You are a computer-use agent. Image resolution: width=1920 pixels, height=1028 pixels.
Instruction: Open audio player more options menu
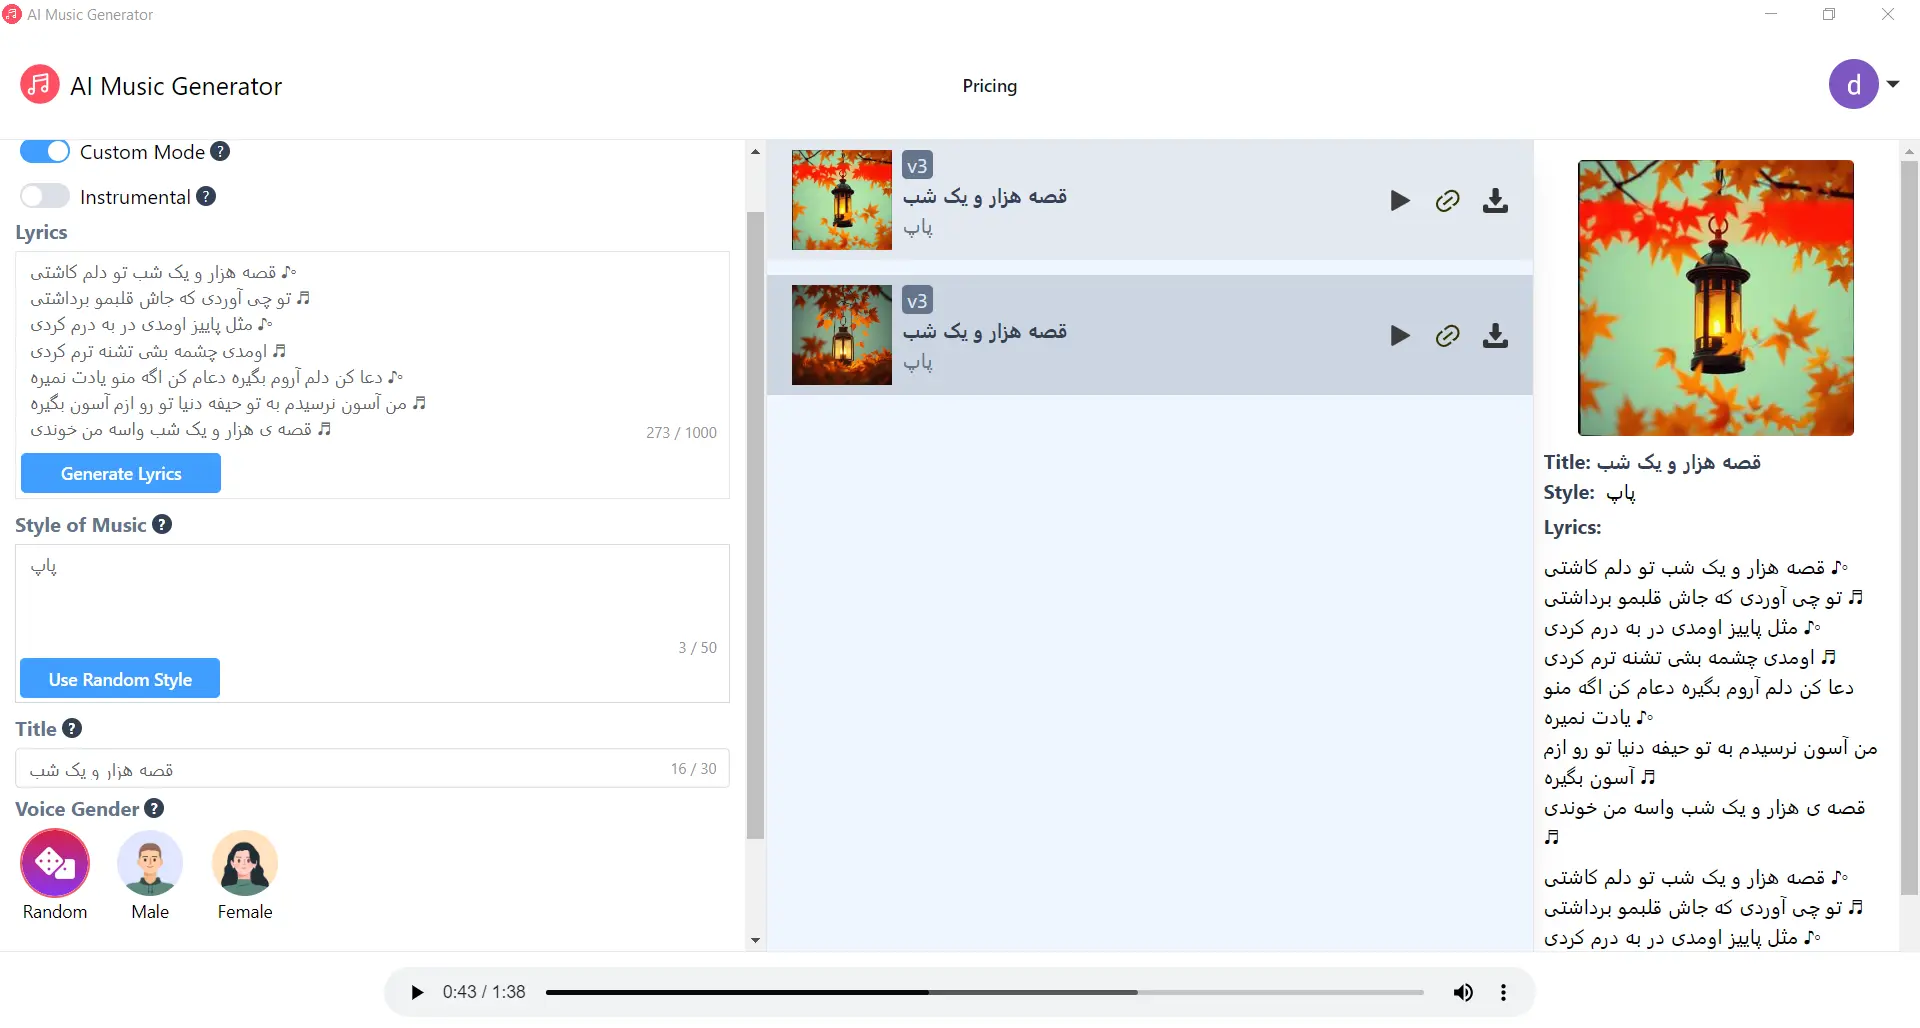pos(1503,992)
